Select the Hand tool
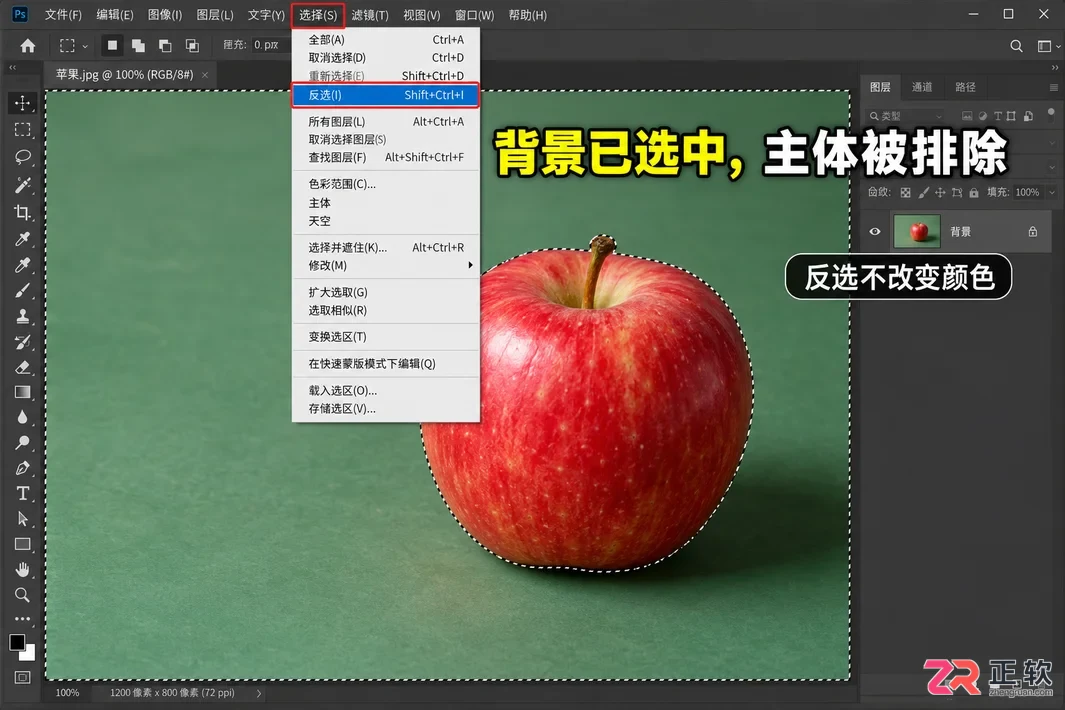1065x710 pixels. (22, 569)
